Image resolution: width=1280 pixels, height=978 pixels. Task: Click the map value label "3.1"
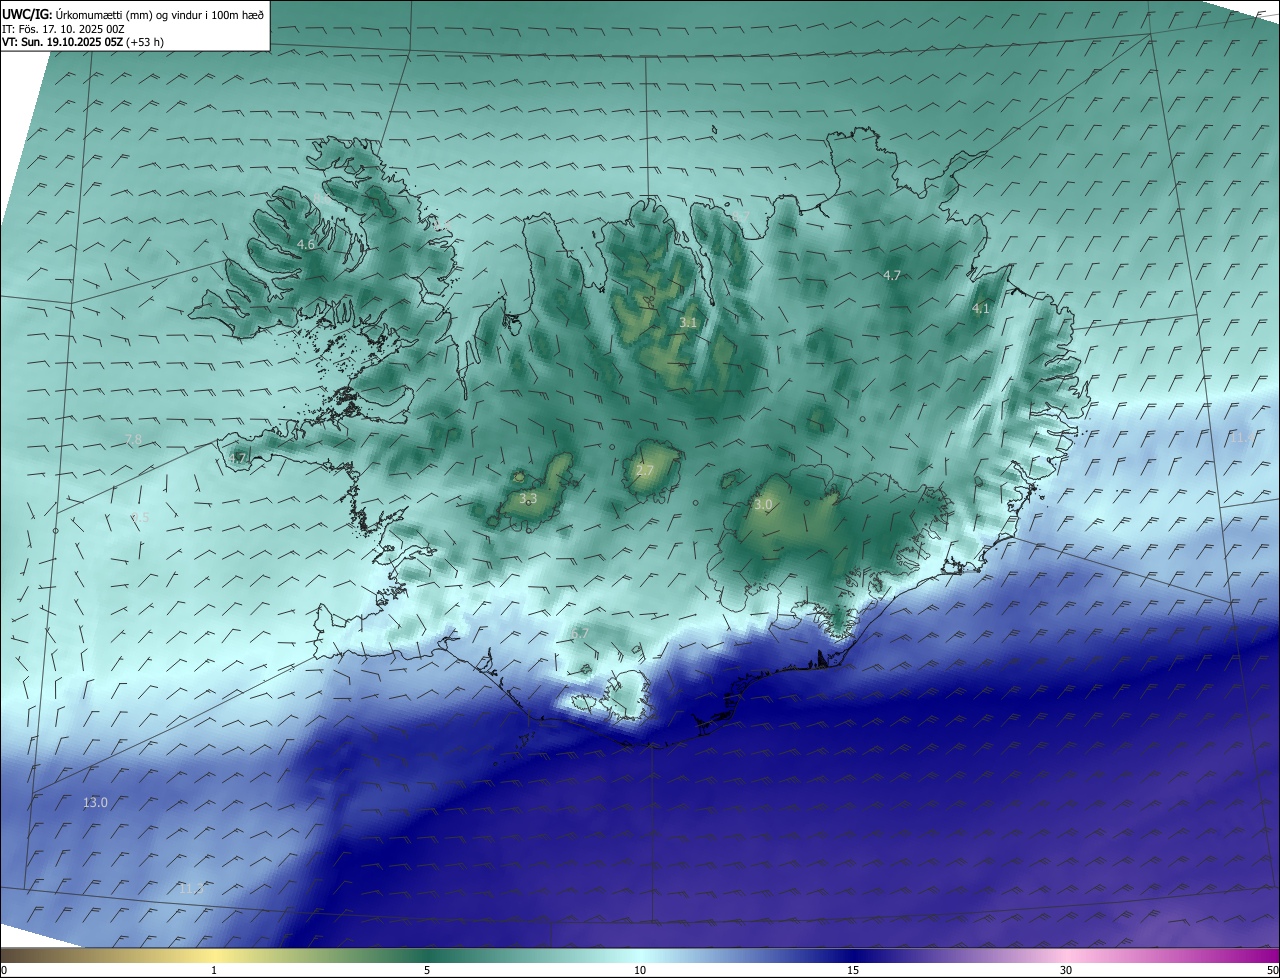688,322
